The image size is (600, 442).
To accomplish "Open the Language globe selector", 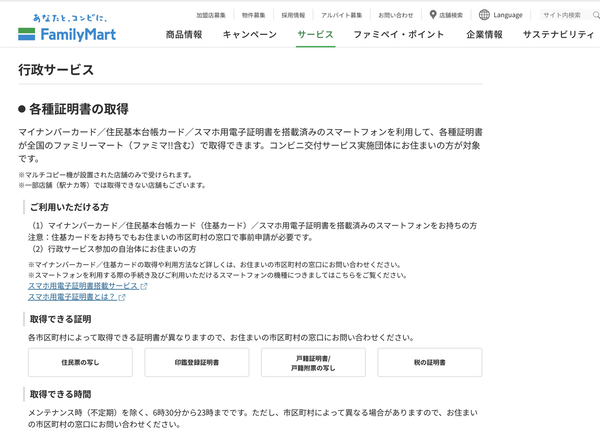I will click(501, 15).
